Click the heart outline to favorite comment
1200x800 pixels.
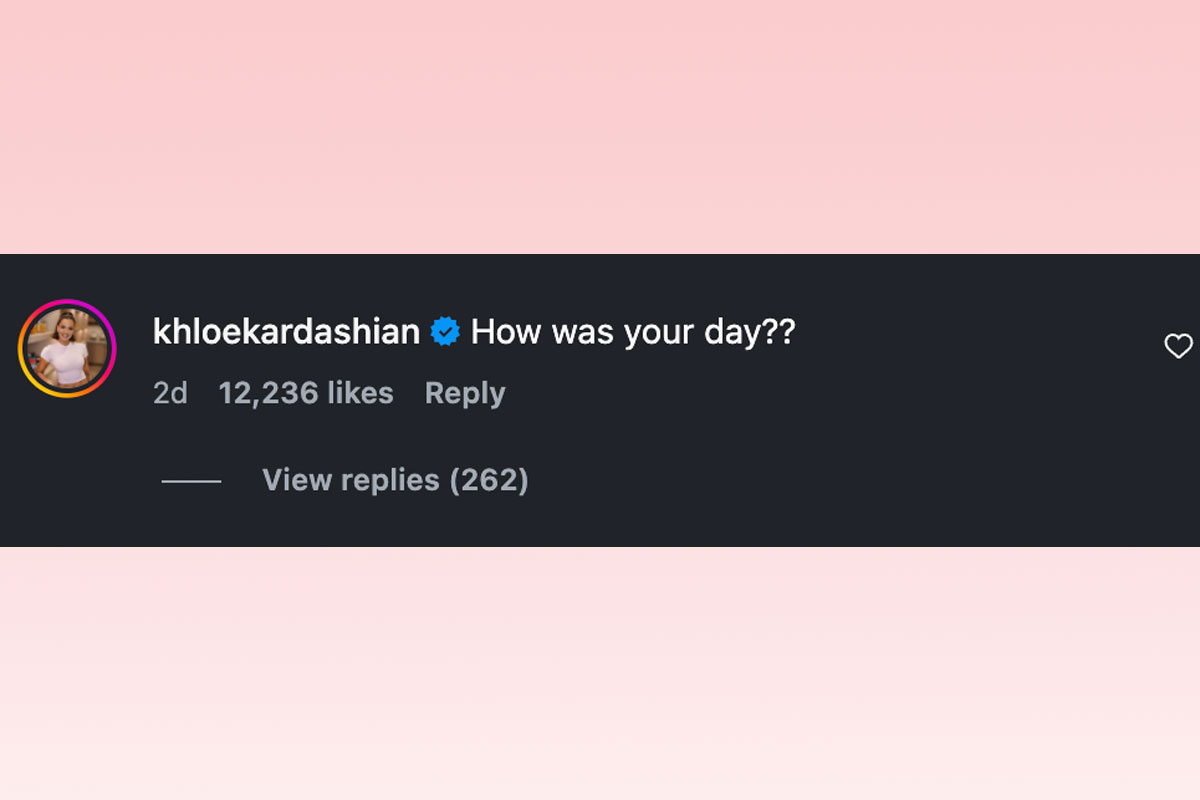(1177, 345)
